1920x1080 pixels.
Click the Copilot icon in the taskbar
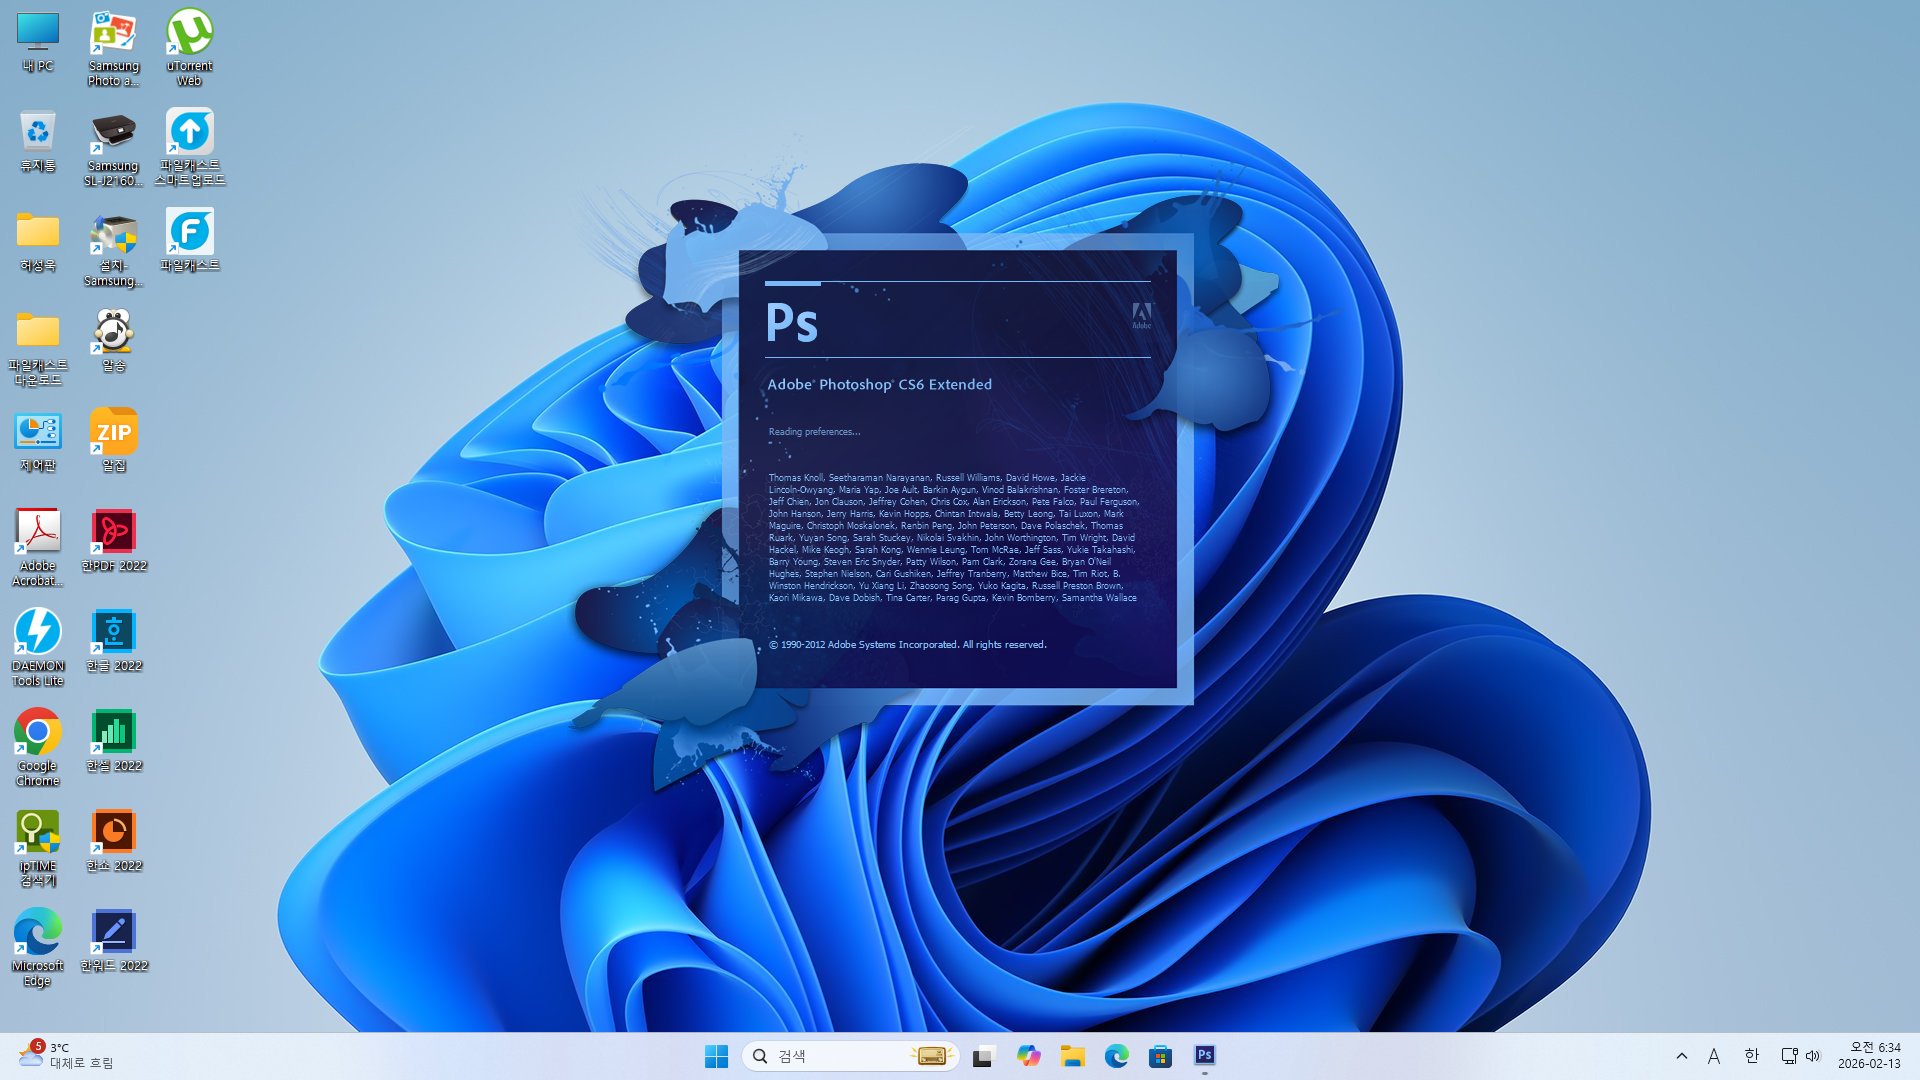click(x=1028, y=1056)
